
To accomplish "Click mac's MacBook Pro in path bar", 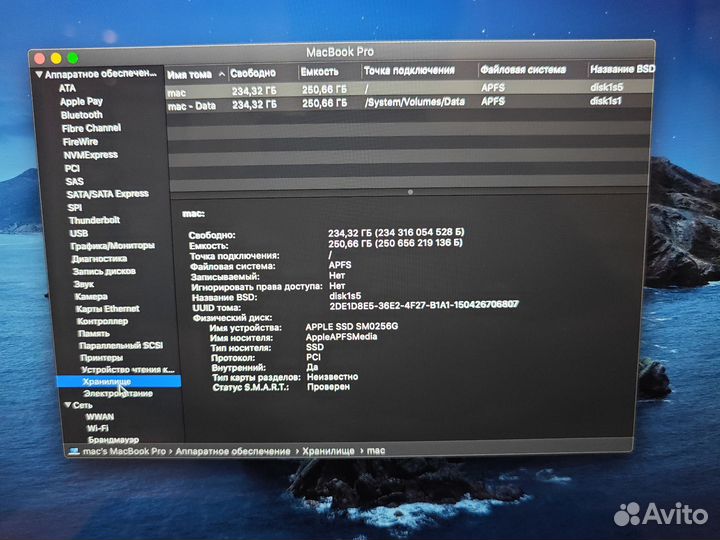I will click(x=124, y=451).
